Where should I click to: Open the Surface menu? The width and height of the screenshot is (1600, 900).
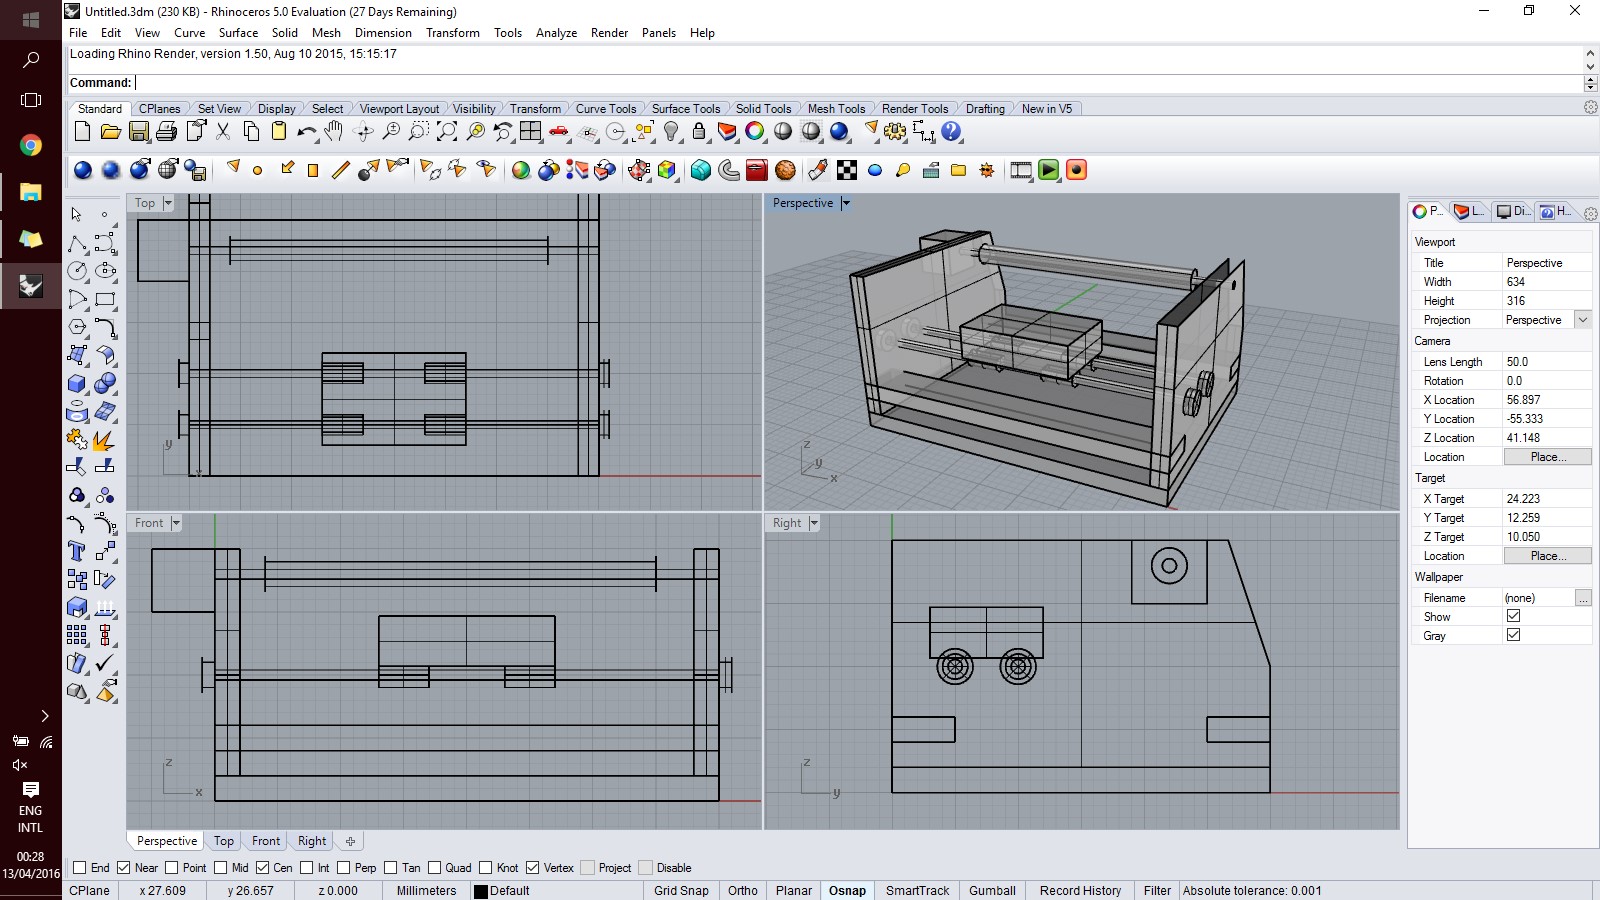[x=238, y=33]
